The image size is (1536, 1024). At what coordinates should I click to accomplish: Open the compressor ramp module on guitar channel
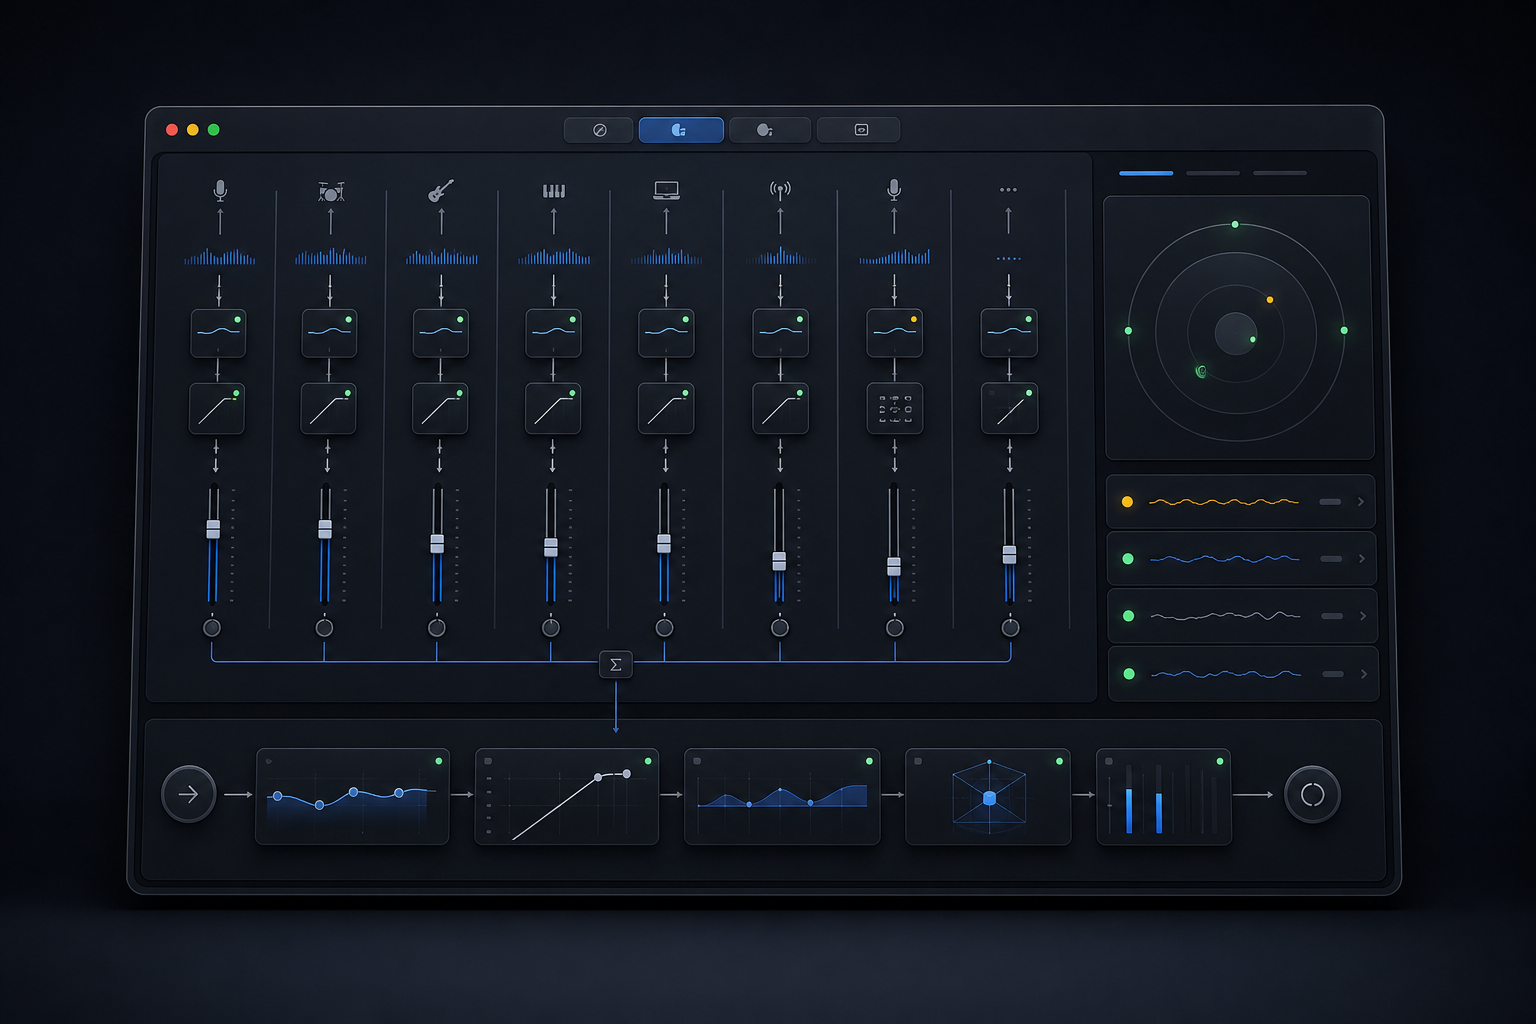pyautogui.click(x=440, y=408)
